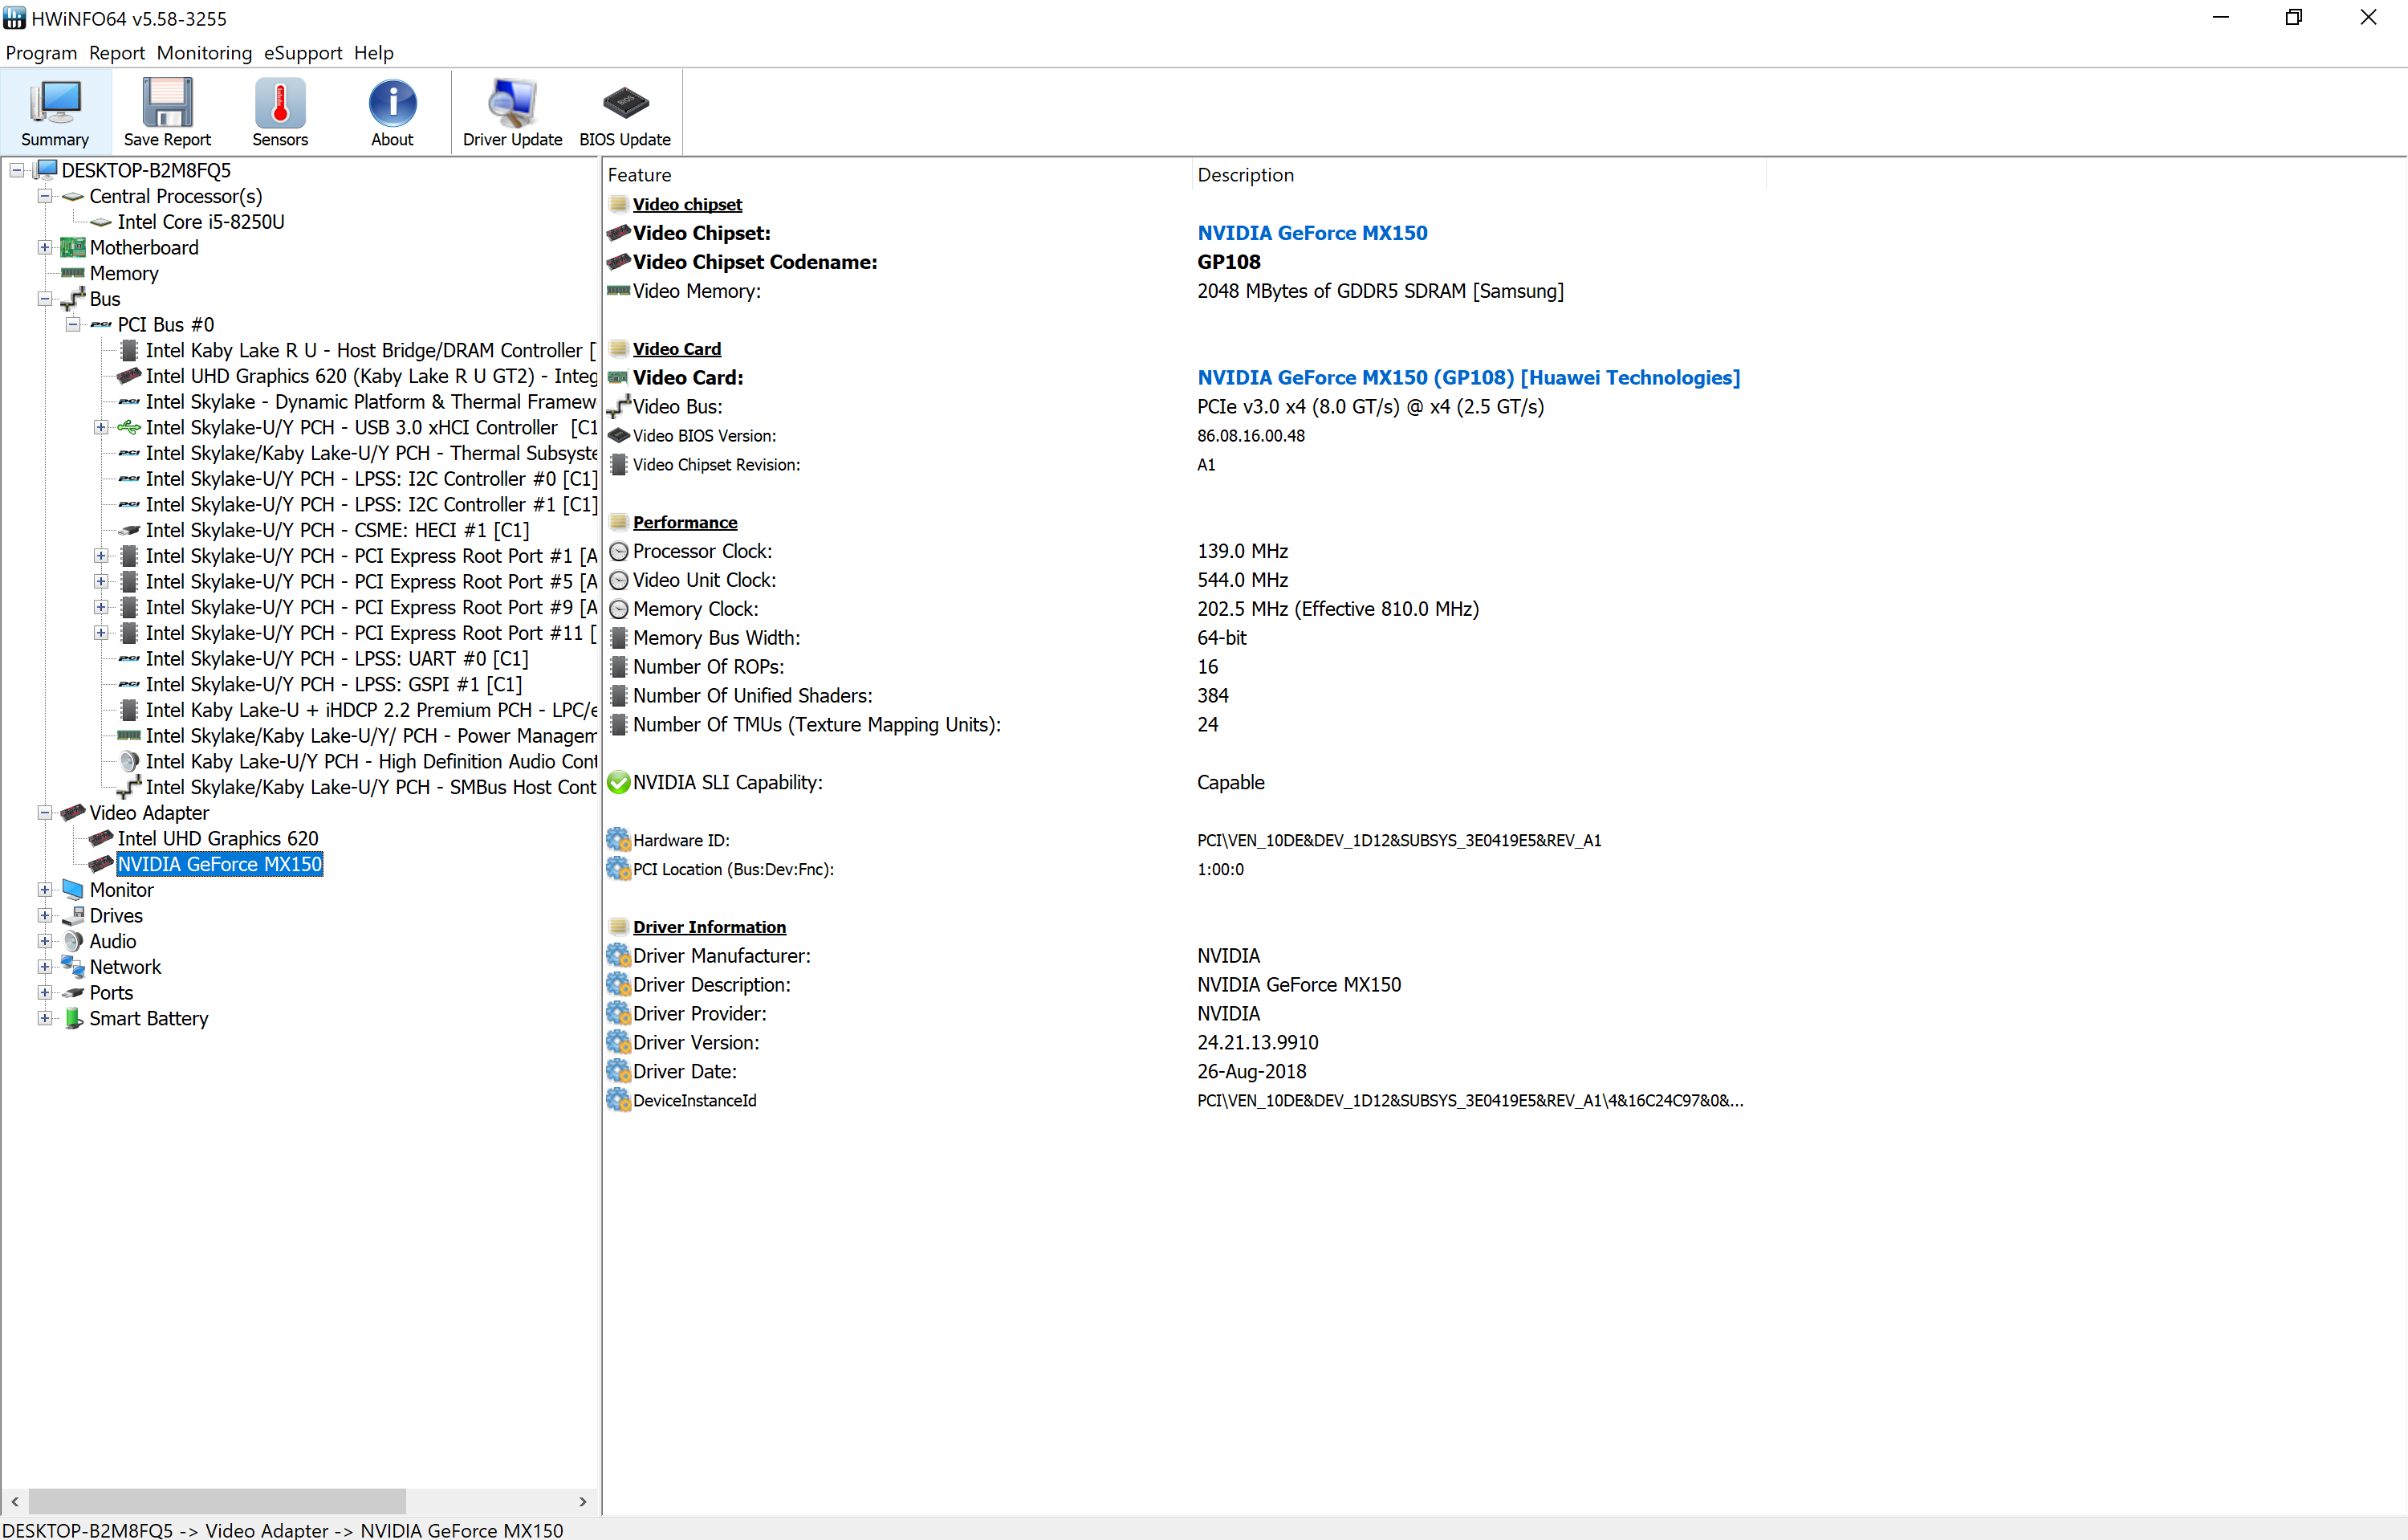Expand the Motherboard node
The height and width of the screenshot is (1540, 2408).
click(45, 247)
